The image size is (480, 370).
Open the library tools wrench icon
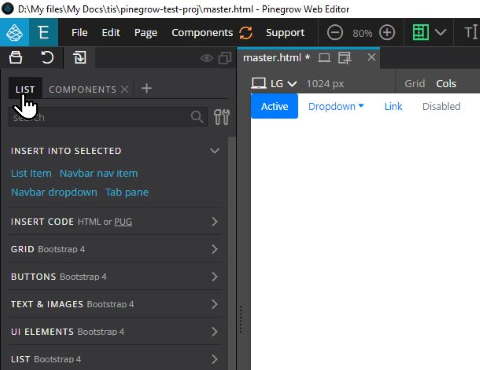pyautogui.click(x=222, y=117)
